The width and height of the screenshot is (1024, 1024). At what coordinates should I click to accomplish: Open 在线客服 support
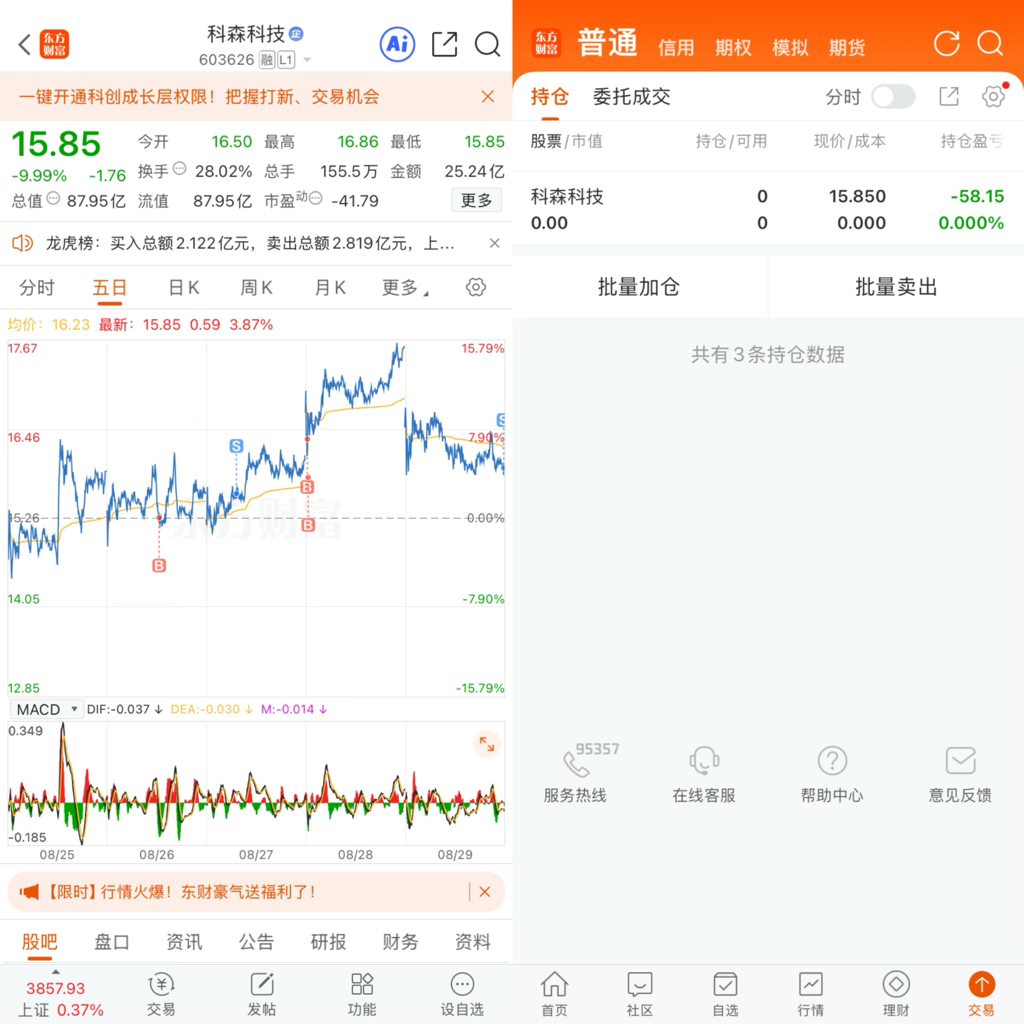point(704,774)
